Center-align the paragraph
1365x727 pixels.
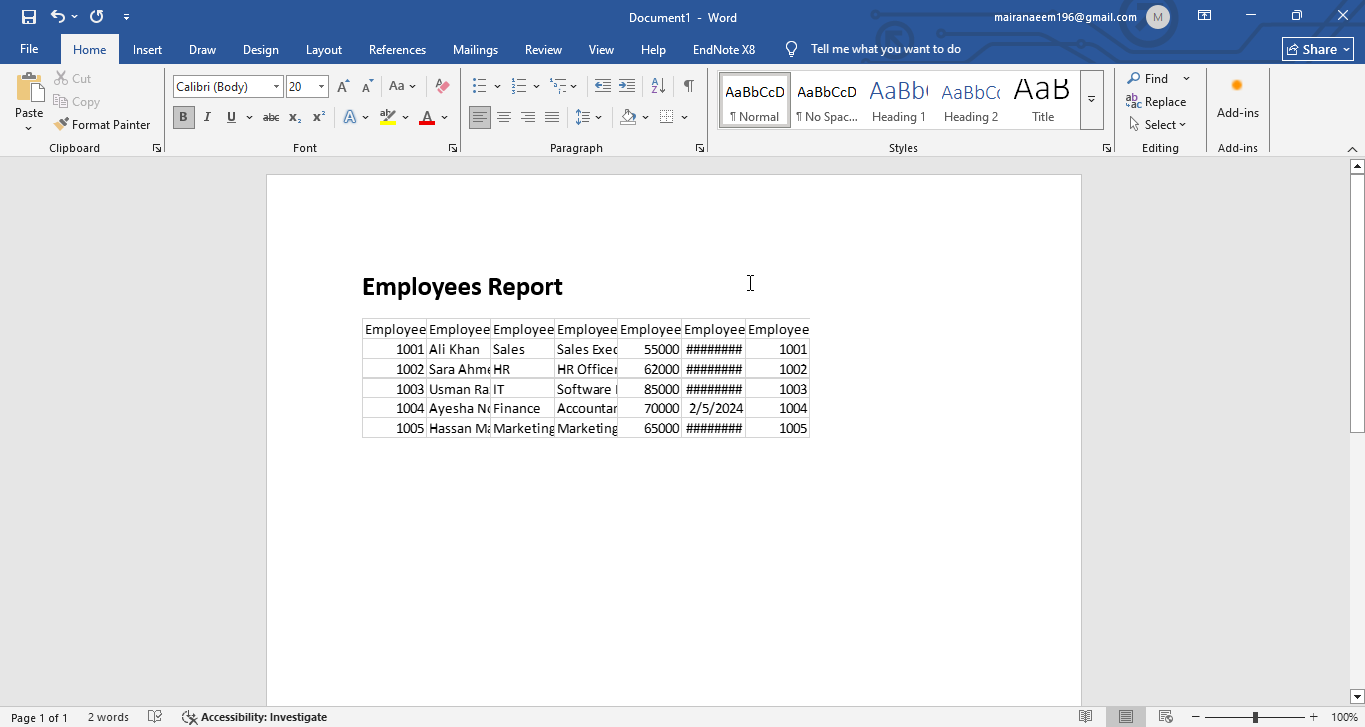coord(504,117)
